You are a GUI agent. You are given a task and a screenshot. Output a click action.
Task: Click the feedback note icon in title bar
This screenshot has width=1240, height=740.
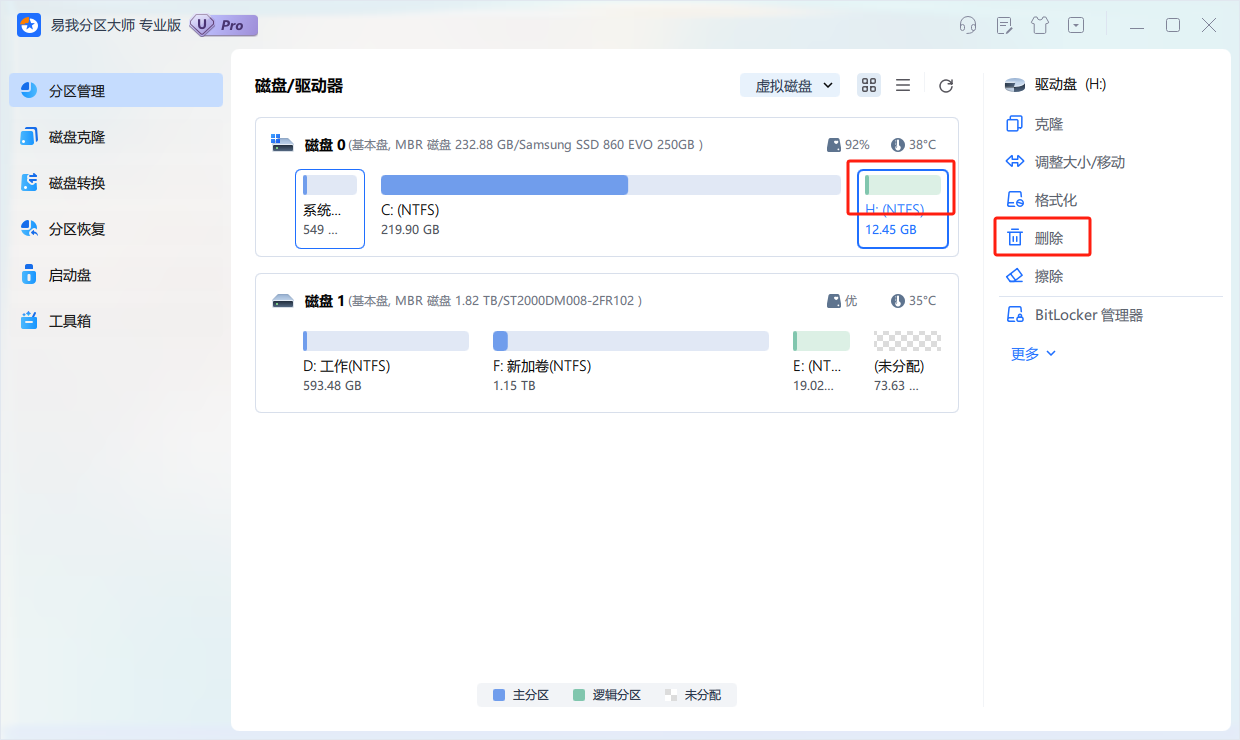pos(1004,25)
